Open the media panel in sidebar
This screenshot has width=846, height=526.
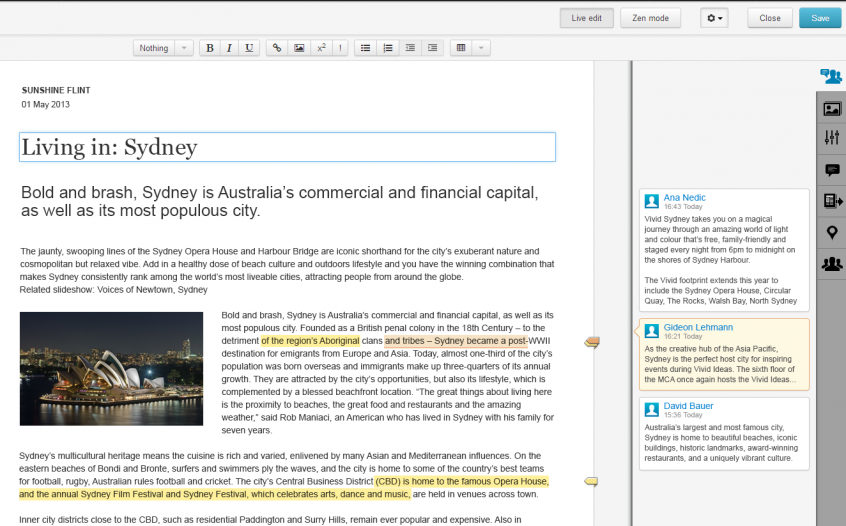pos(831,109)
